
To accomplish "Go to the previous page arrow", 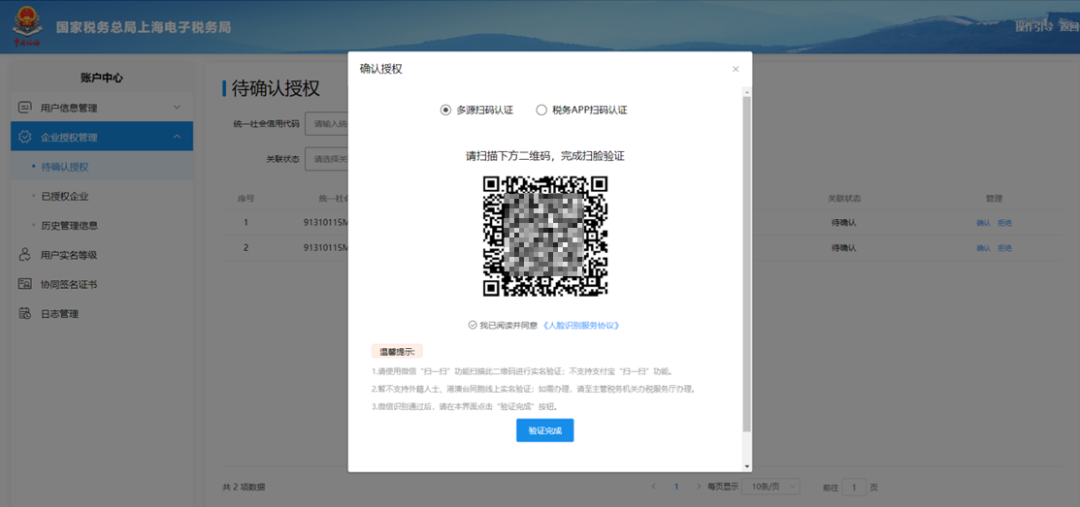I will (x=654, y=486).
